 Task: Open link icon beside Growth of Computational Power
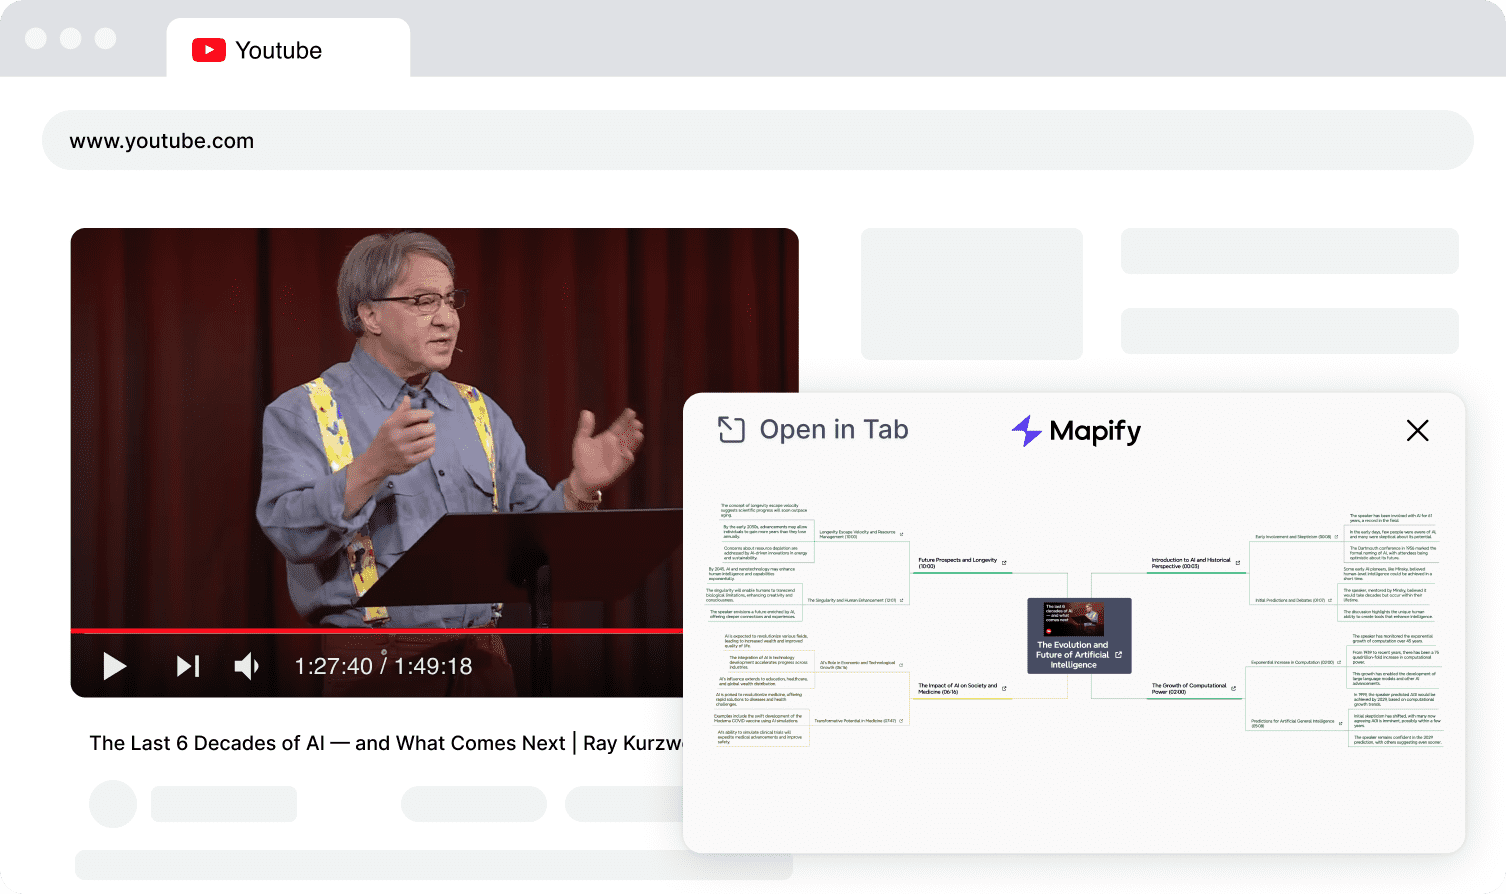pyautogui.click(x=1233, y=688)
